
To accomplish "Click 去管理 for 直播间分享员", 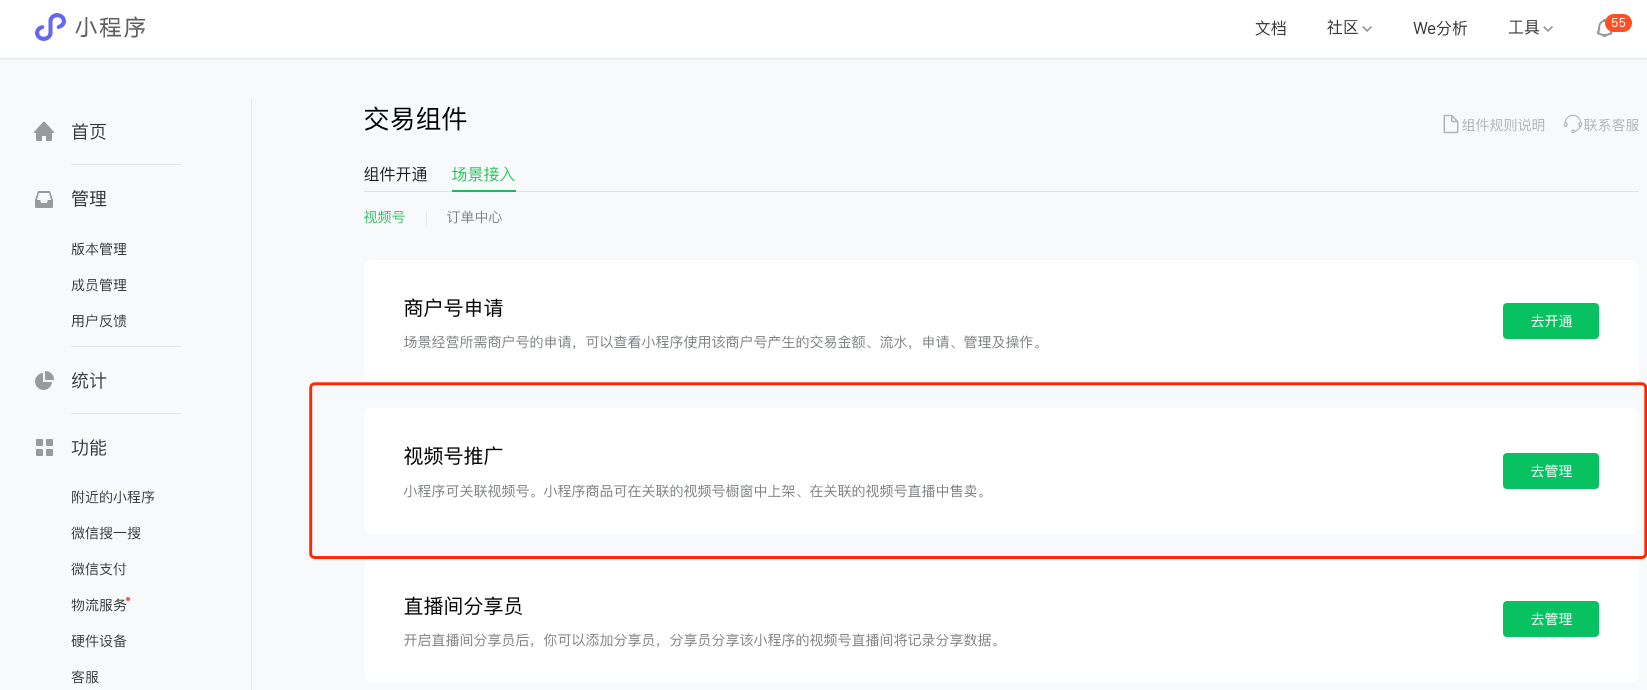I will [1550, 619].
